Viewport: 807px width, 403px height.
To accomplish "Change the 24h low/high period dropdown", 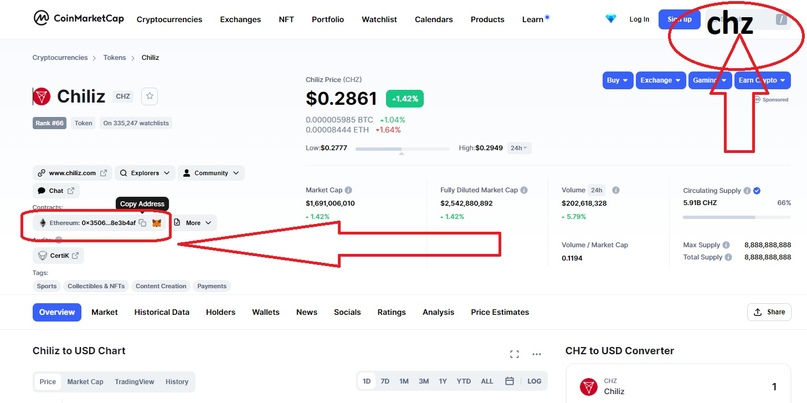I will coord(519,148).
